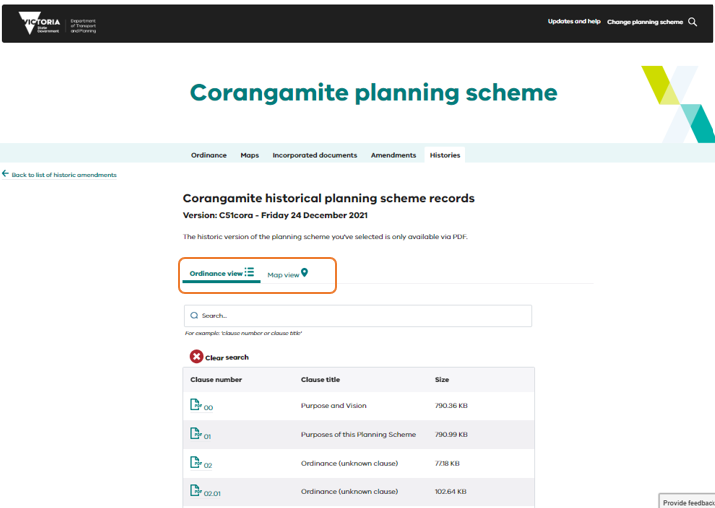Image resolution: width=715 pixels, height=508 pixels.
Task: Open the PDF icon for clause 02.01
Action: [x=196, y=490]
